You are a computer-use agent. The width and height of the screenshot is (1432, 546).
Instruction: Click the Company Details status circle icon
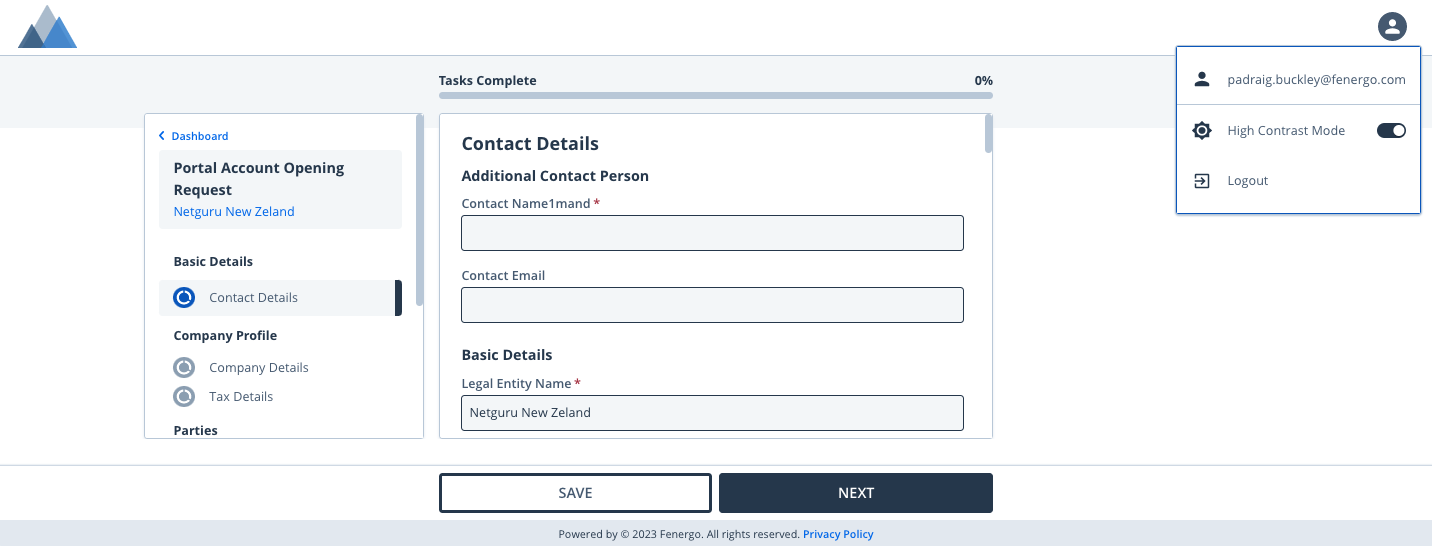point(184,367)
